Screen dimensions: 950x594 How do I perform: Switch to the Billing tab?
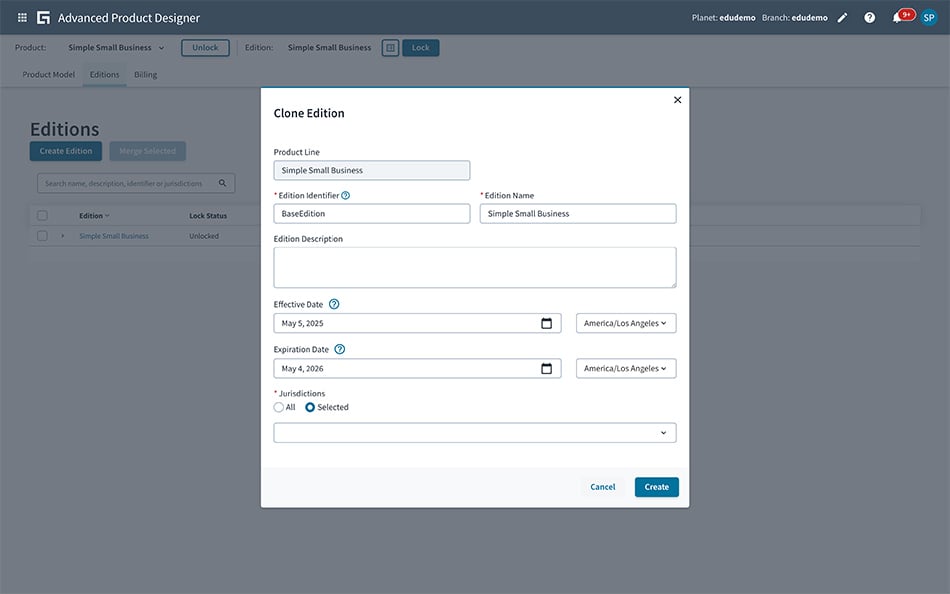coord(145,75)
